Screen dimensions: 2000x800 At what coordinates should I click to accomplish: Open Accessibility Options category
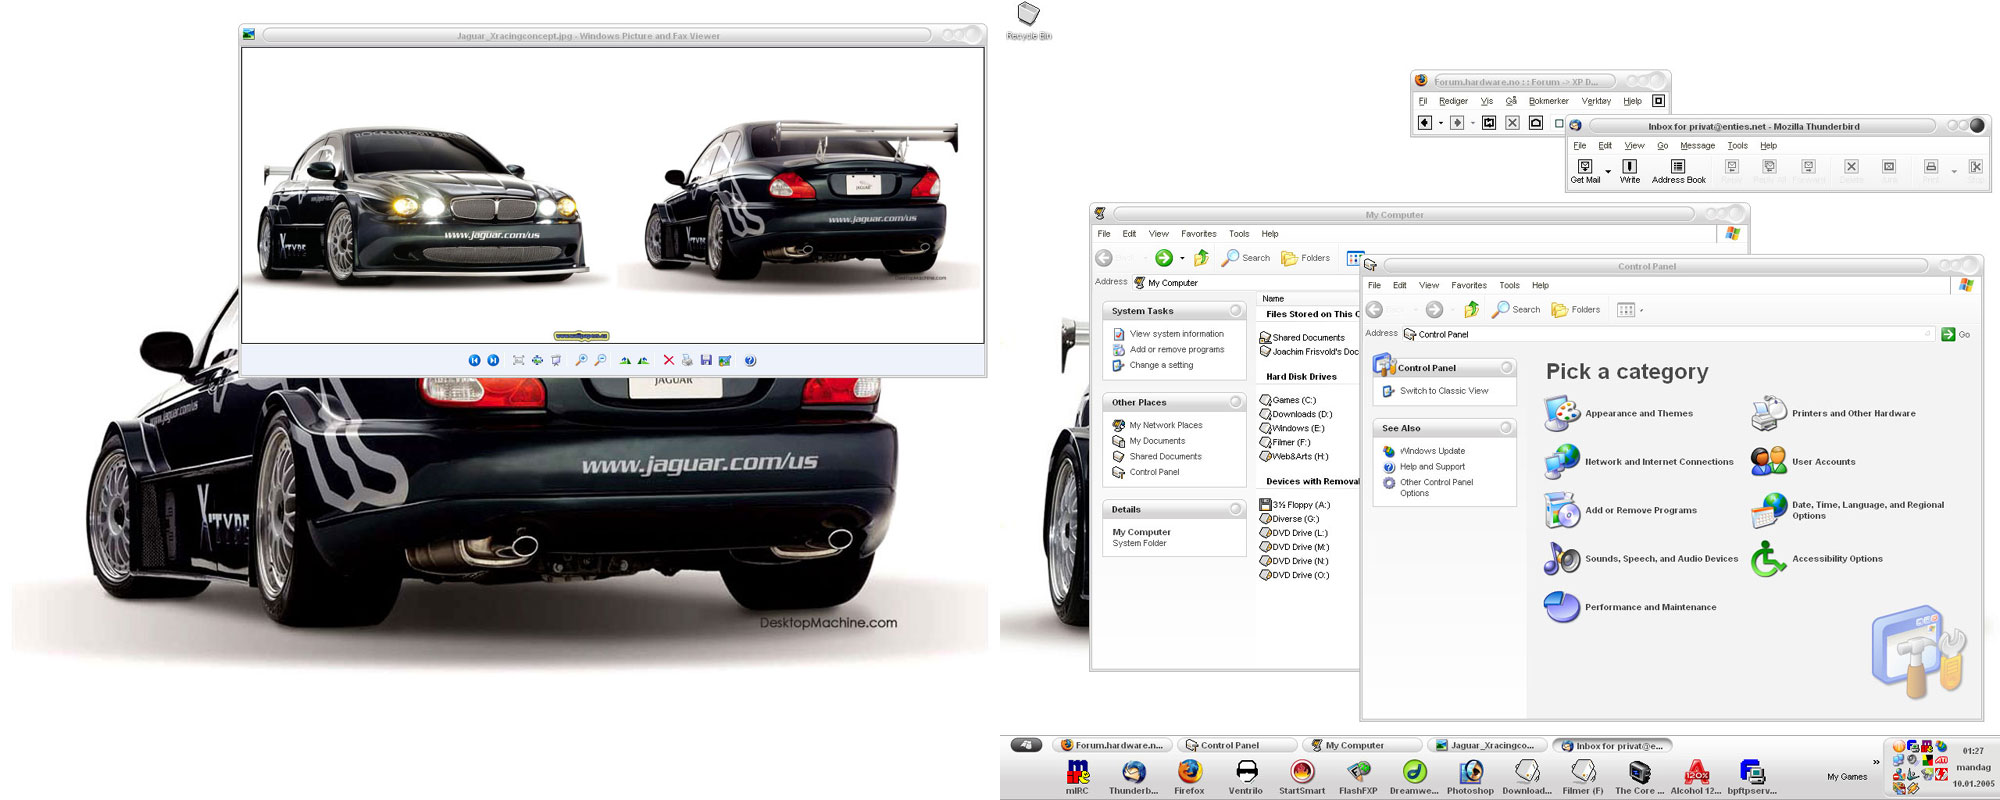click(1817, 559)
